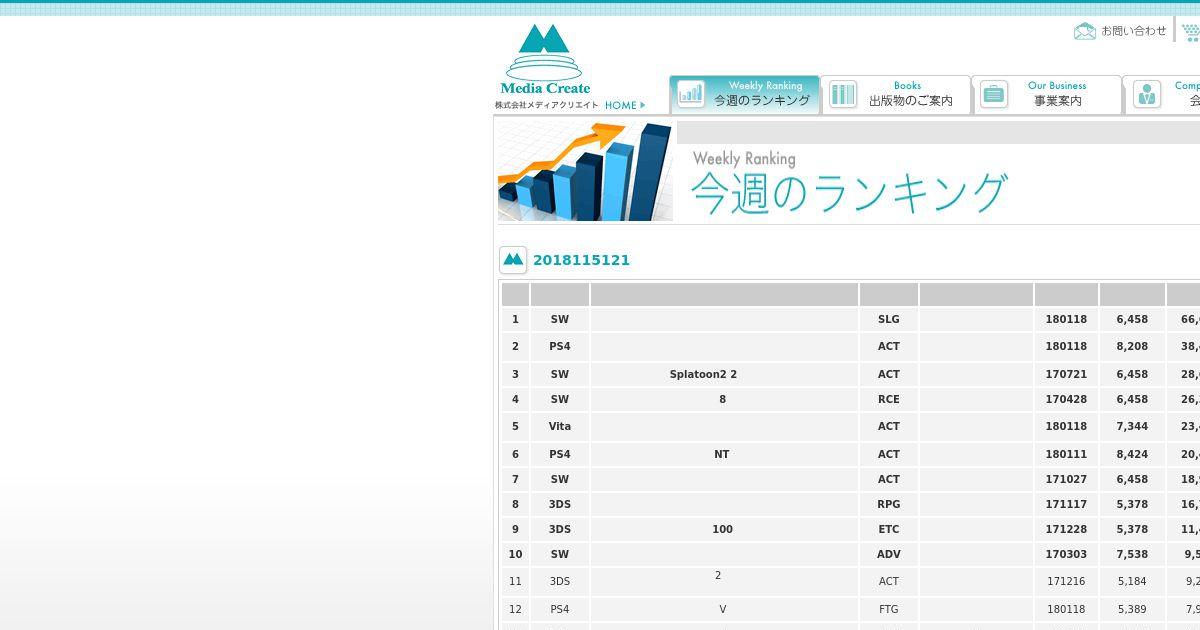Open the お問い合わせ contact link
This screenshot has height=630, width=1200.
click(x=1134, y=31)
